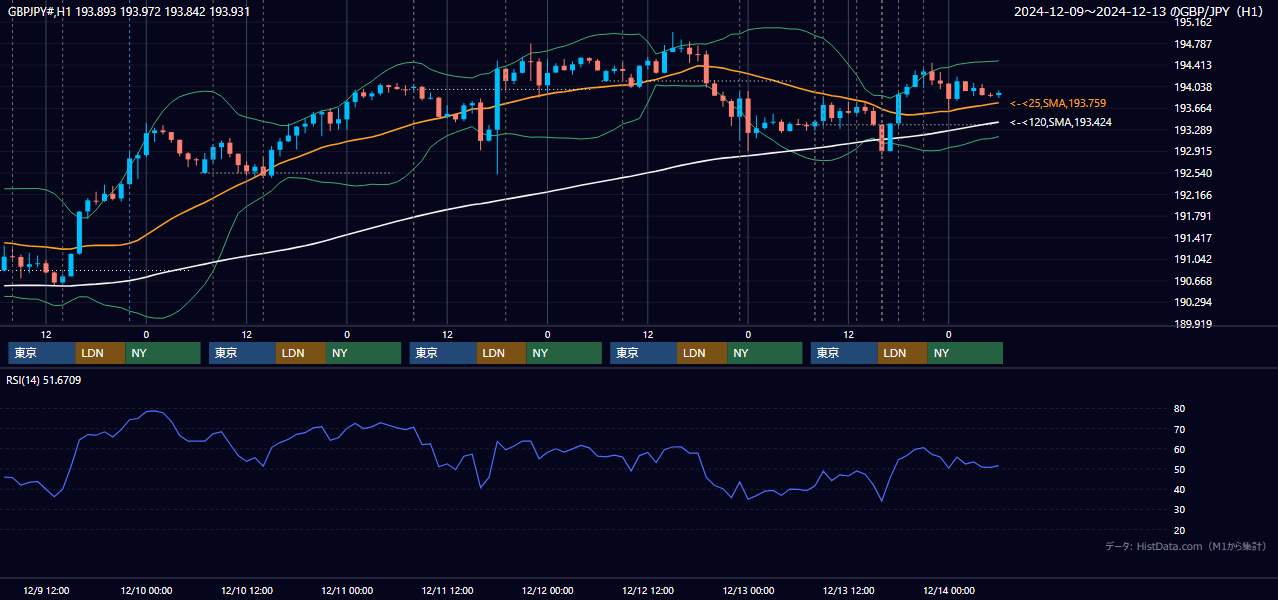Select the LDN session box for 12/13
Screen dimensions: 1278x600
tap(903, 353)
